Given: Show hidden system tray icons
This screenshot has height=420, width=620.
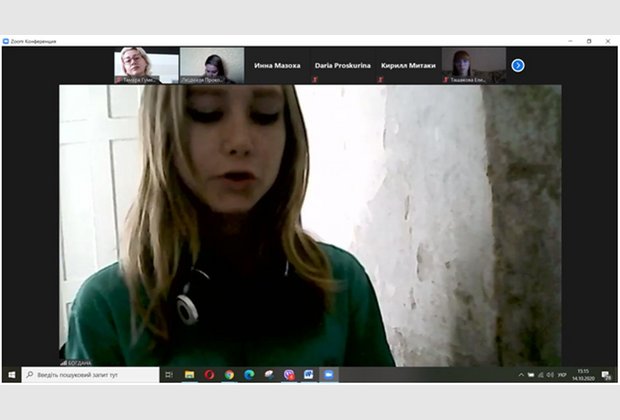Looking at the screenshot, I should tap(521, 375).
